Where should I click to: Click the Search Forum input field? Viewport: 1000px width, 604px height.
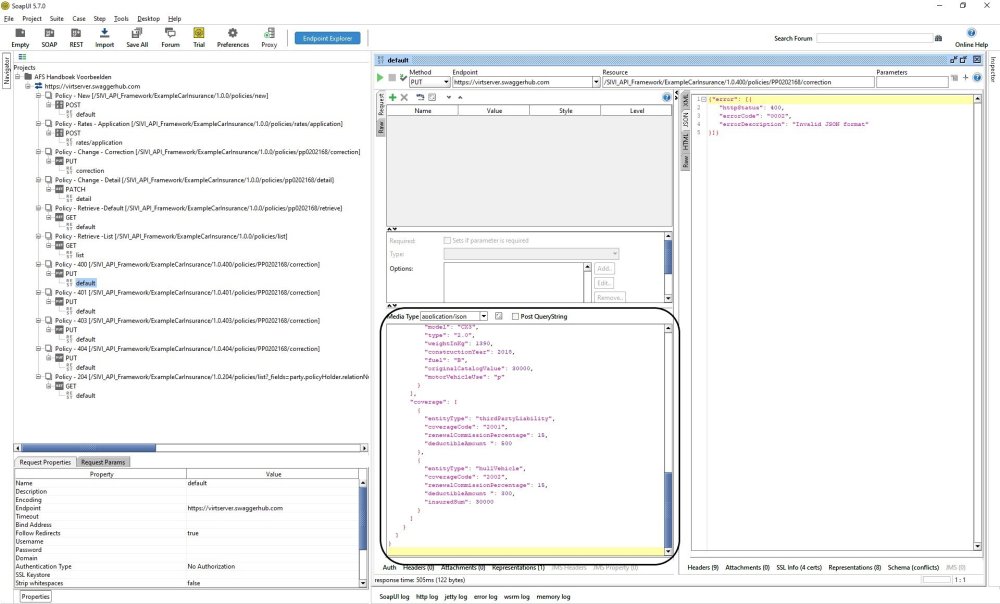(873, 38)
